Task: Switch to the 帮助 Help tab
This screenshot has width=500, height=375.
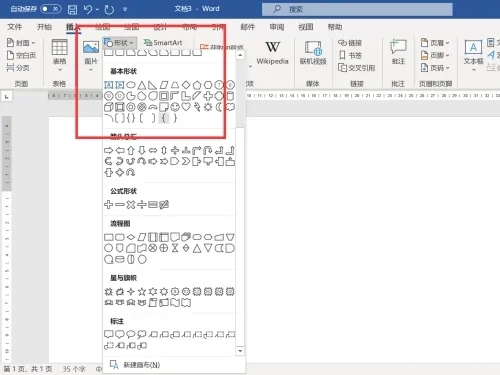Action: point(335,27)
